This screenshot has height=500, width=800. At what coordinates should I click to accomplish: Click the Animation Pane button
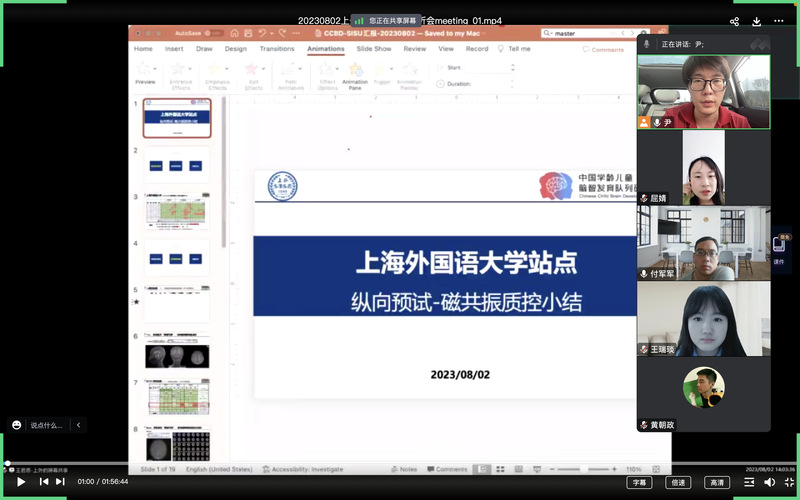point(355,74)
